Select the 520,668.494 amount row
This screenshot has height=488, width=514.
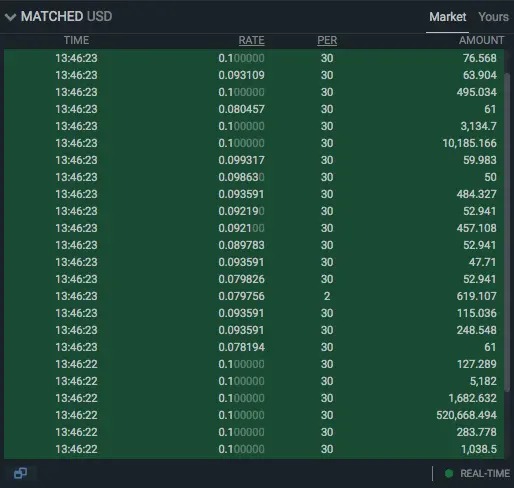click(254, 415)
